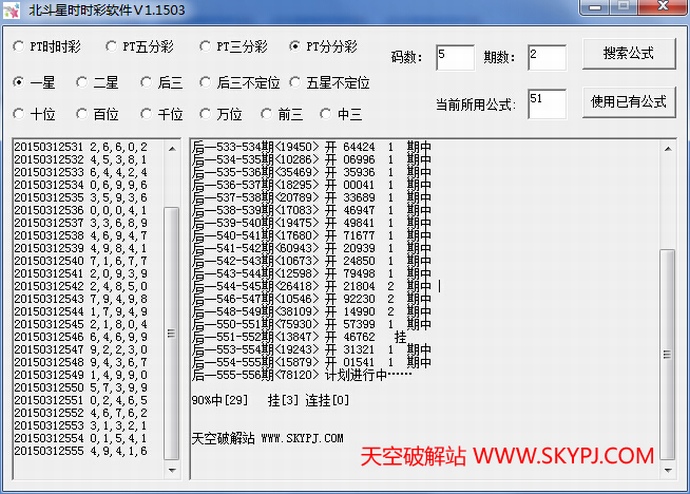Select the 万位 radio button
This screenshot has width=690, height=494.
tap(206, 114)
